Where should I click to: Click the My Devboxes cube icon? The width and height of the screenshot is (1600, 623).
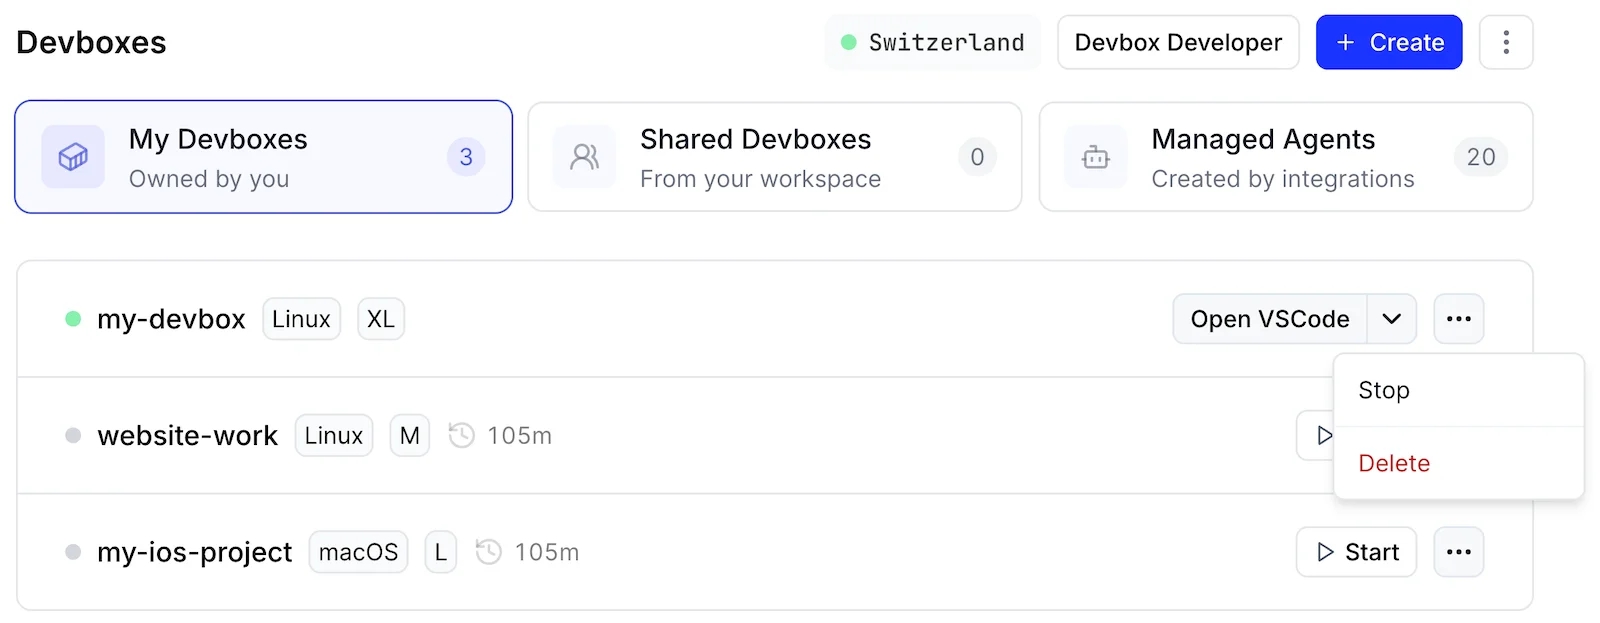(x=73, y=157)
